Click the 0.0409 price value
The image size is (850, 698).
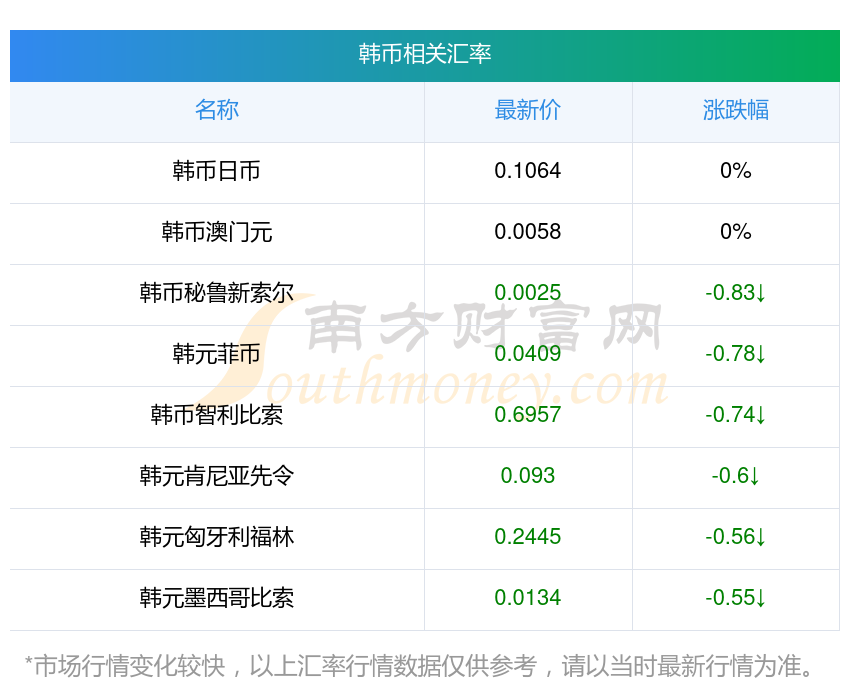point(527,354)
